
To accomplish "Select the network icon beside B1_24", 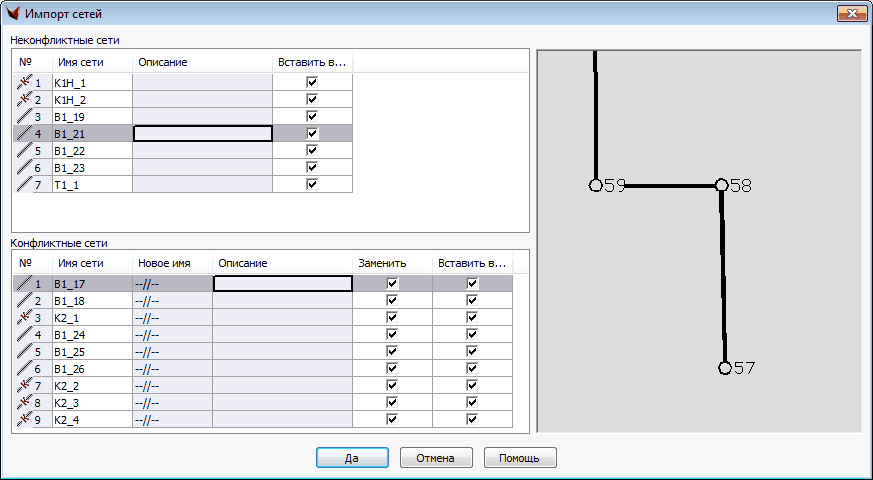I will pos(23,334).
